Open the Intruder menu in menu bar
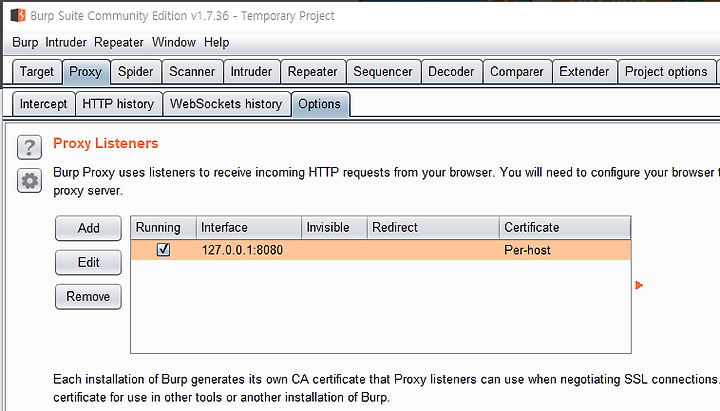The height and width of the screenshot is (411, 720). click(x=66, y=42)
